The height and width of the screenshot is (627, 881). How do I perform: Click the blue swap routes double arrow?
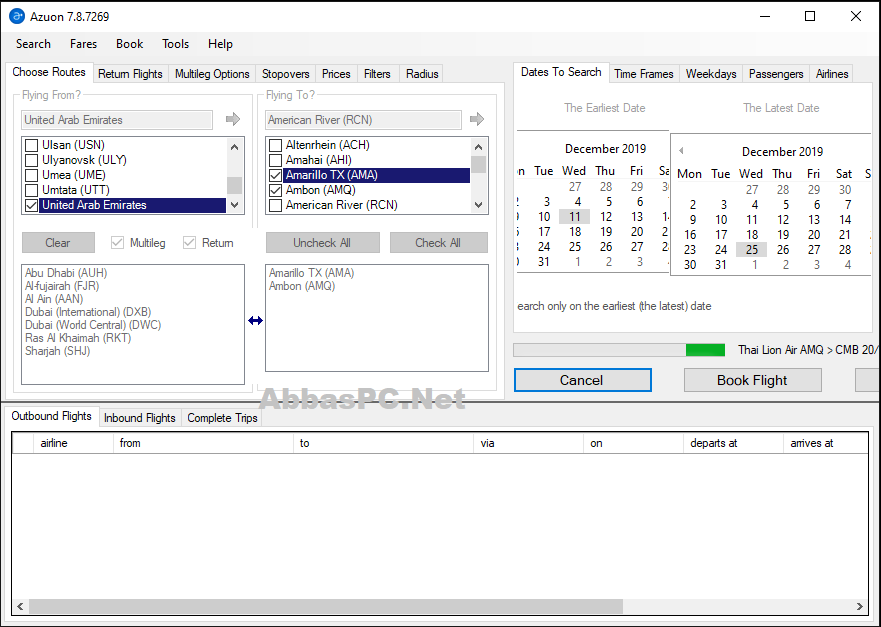coord(256,320)
